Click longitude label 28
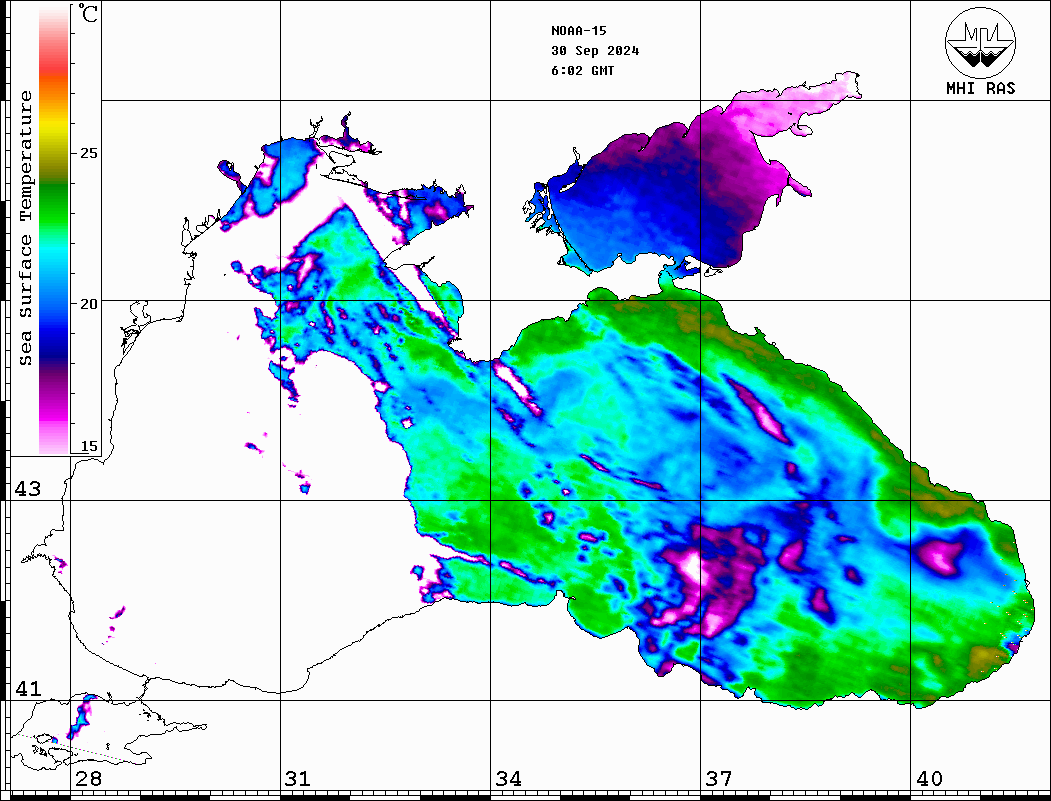 88,779
